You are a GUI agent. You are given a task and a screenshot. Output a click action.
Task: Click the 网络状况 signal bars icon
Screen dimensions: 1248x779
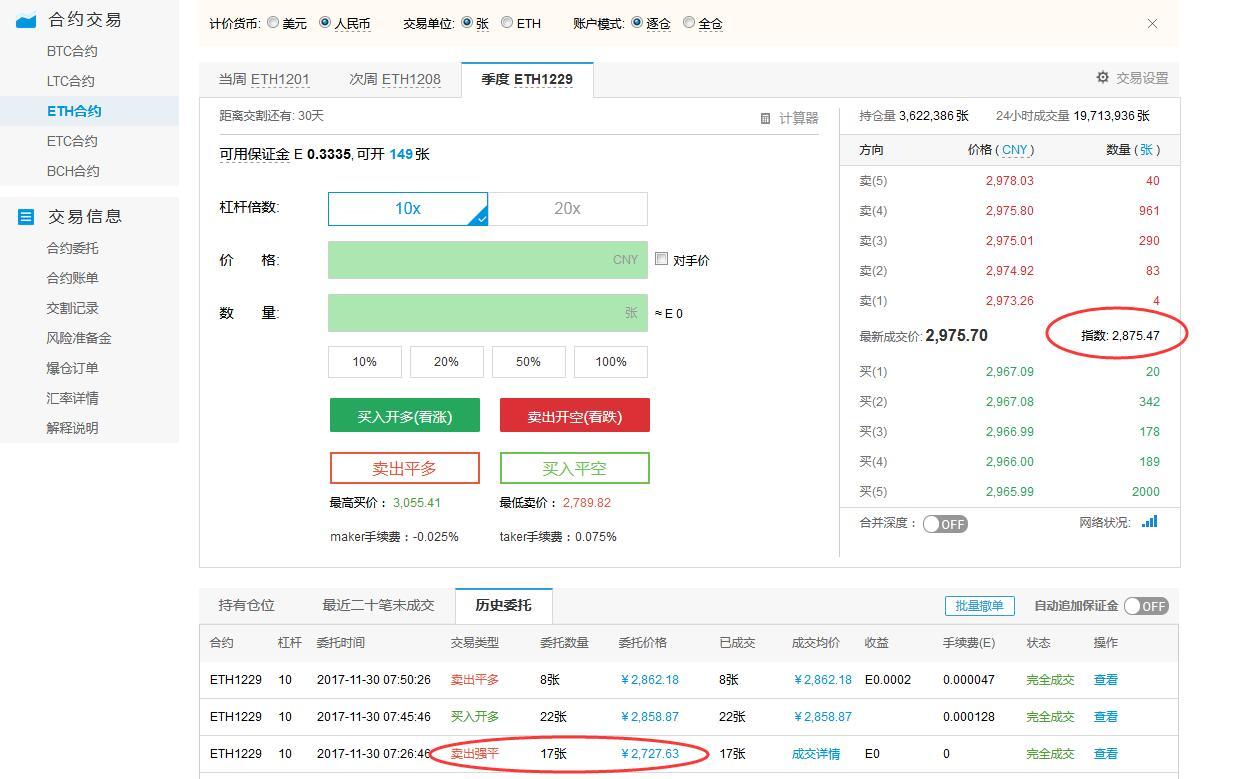click(x=1150, y=521)
